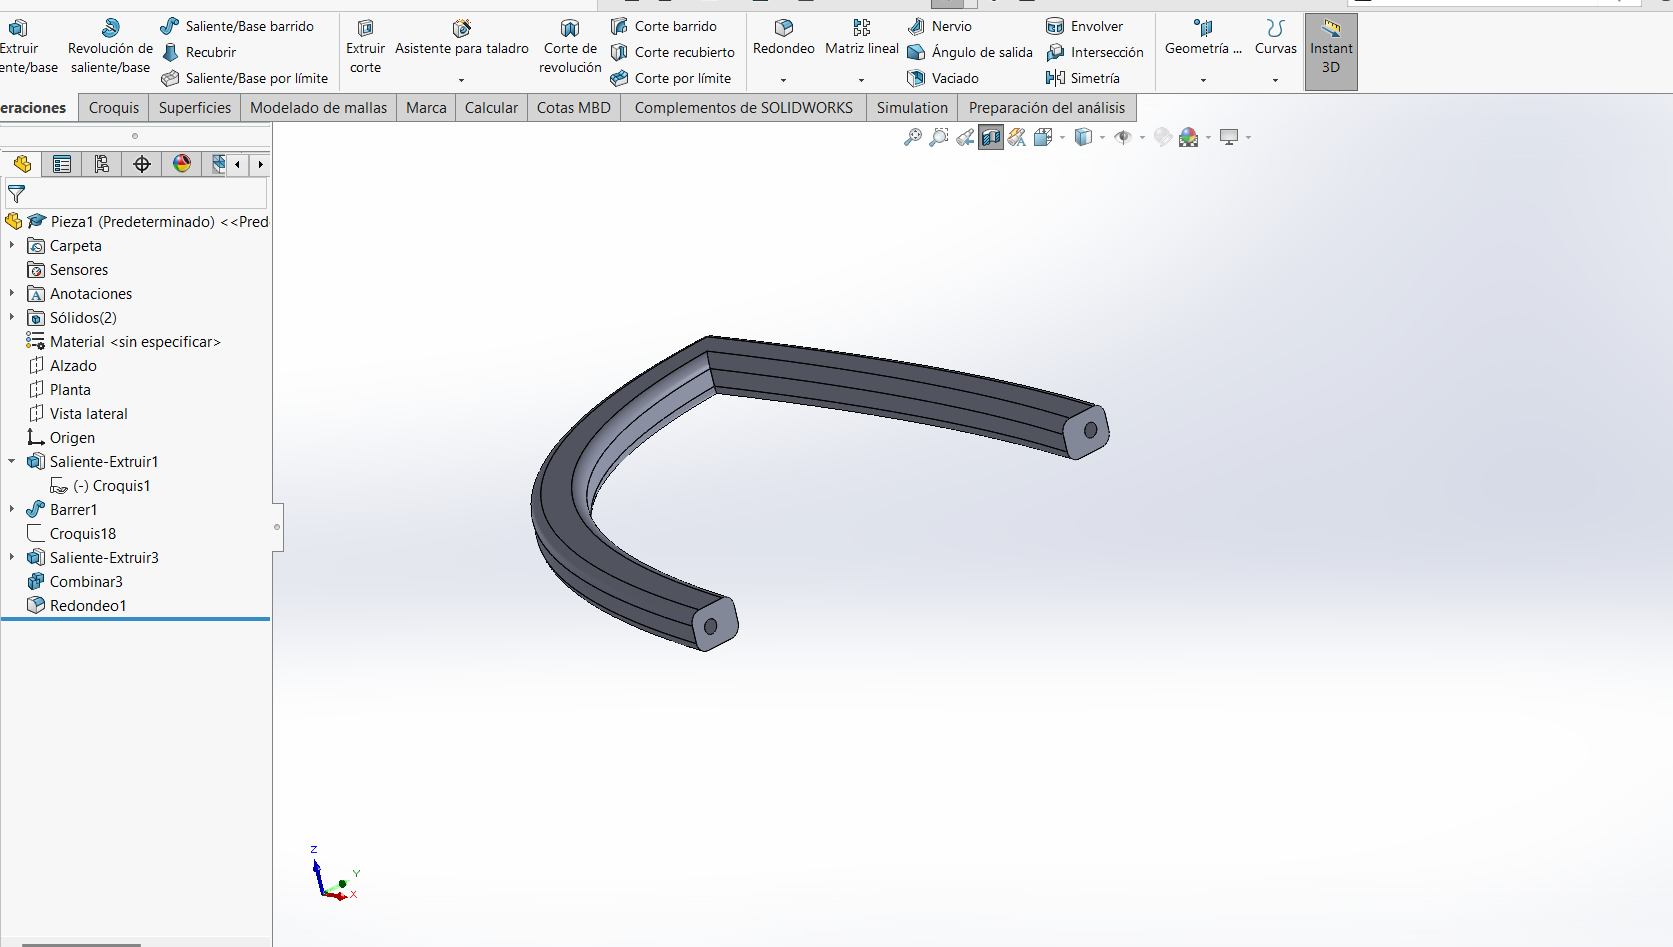Open Complementos de SOLIDWORKS tab
1673x947 pixels.
pos(744,107)
